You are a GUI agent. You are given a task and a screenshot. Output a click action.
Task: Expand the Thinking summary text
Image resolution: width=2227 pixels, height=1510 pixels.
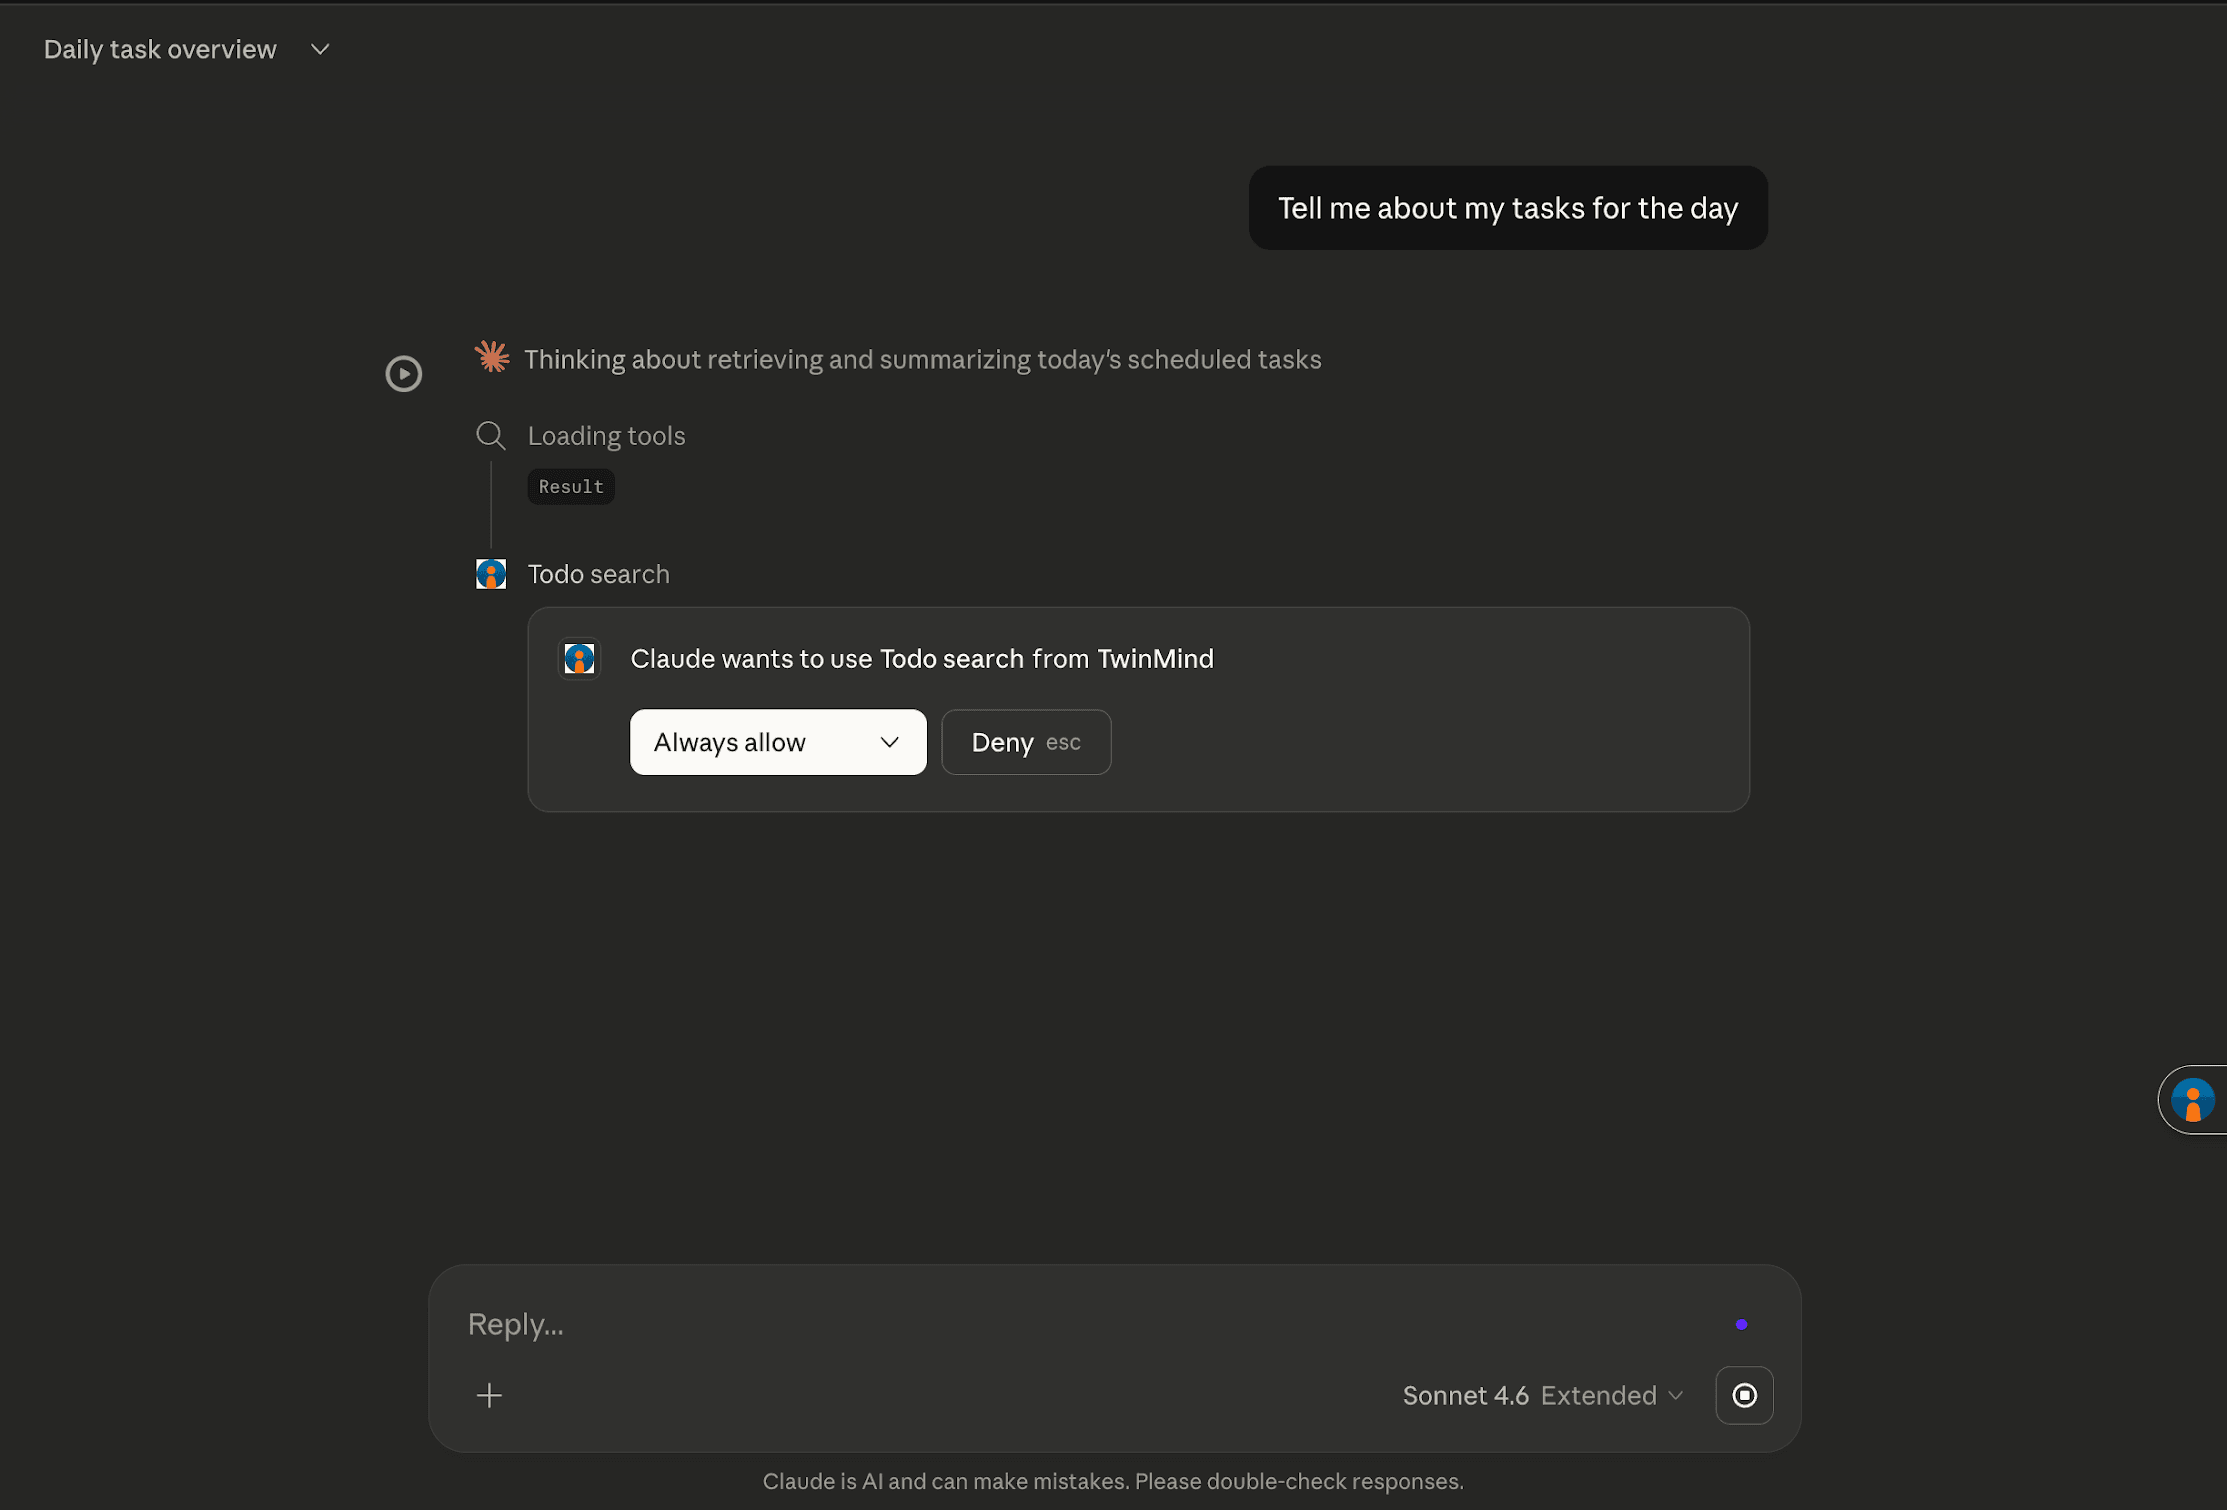tap(922, 360)
